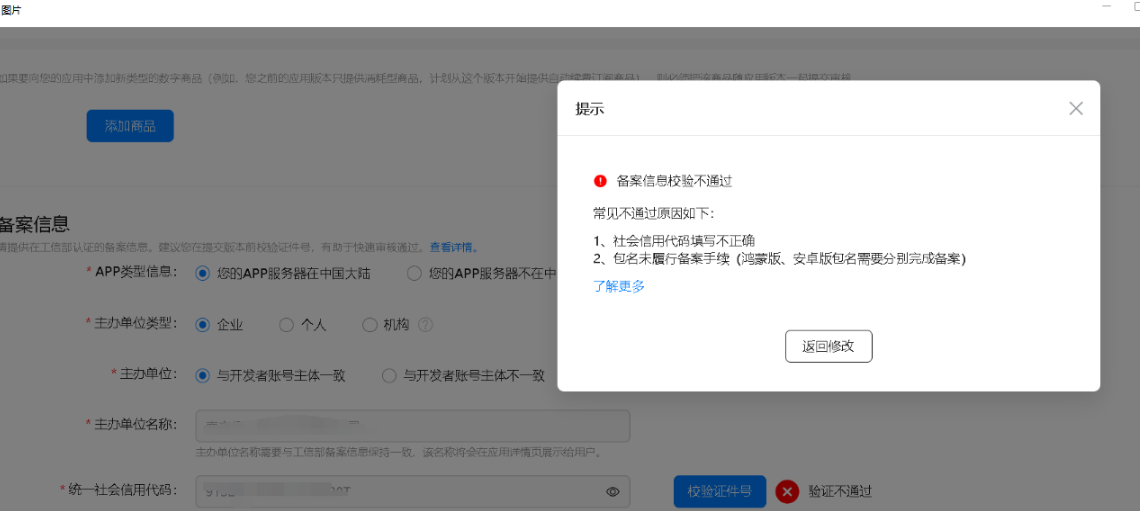Click the 主办单位名称 input field

[x=412, y=426]
